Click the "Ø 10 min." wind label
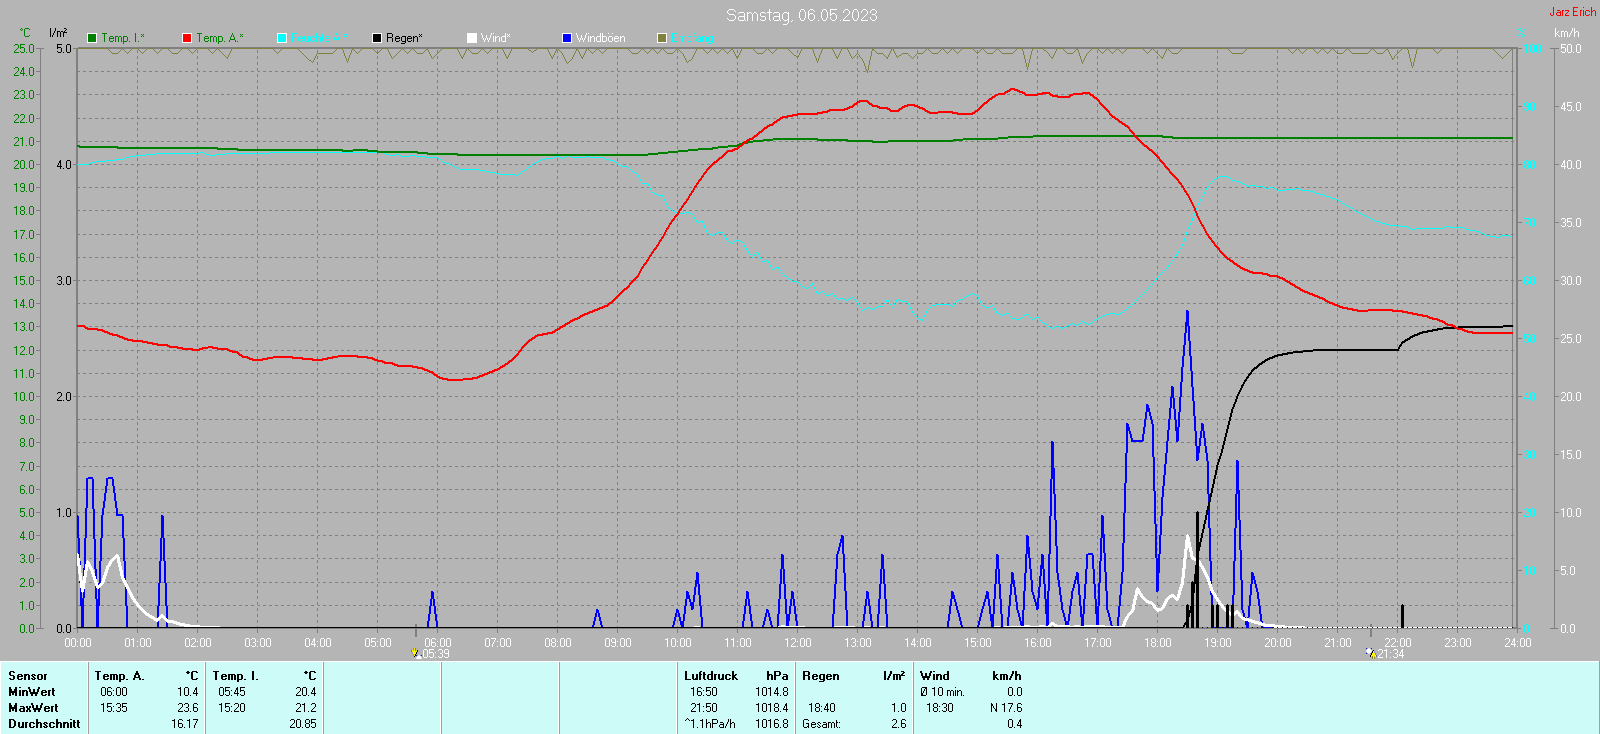 click(x=943, y=692)
